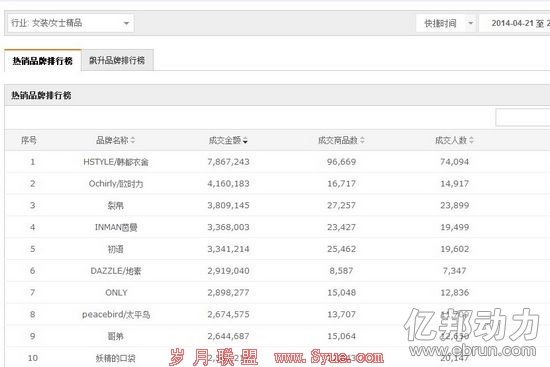Sort by 品牌名称 column header
The height and width of the screenshot is (367, 550).
click(115, 140)
